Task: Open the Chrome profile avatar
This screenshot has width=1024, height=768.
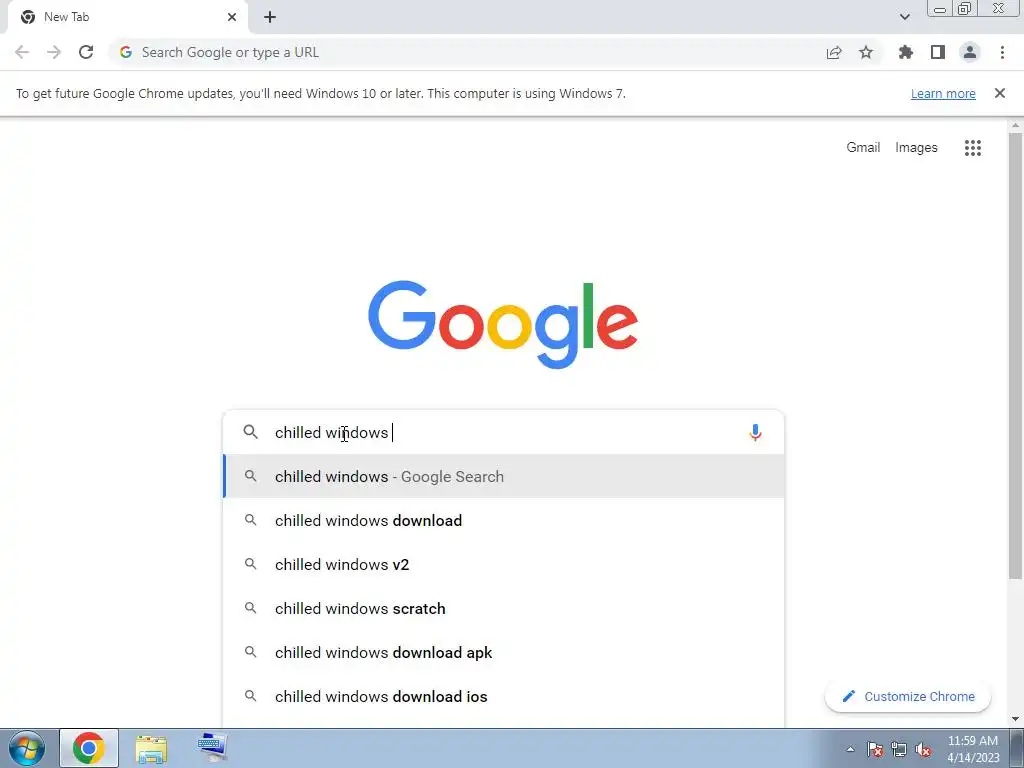Action: pyautogui.click(x=970, y=52)
